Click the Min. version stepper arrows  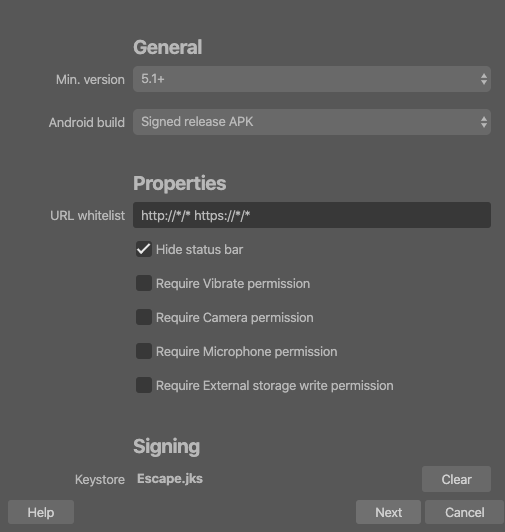484,79
